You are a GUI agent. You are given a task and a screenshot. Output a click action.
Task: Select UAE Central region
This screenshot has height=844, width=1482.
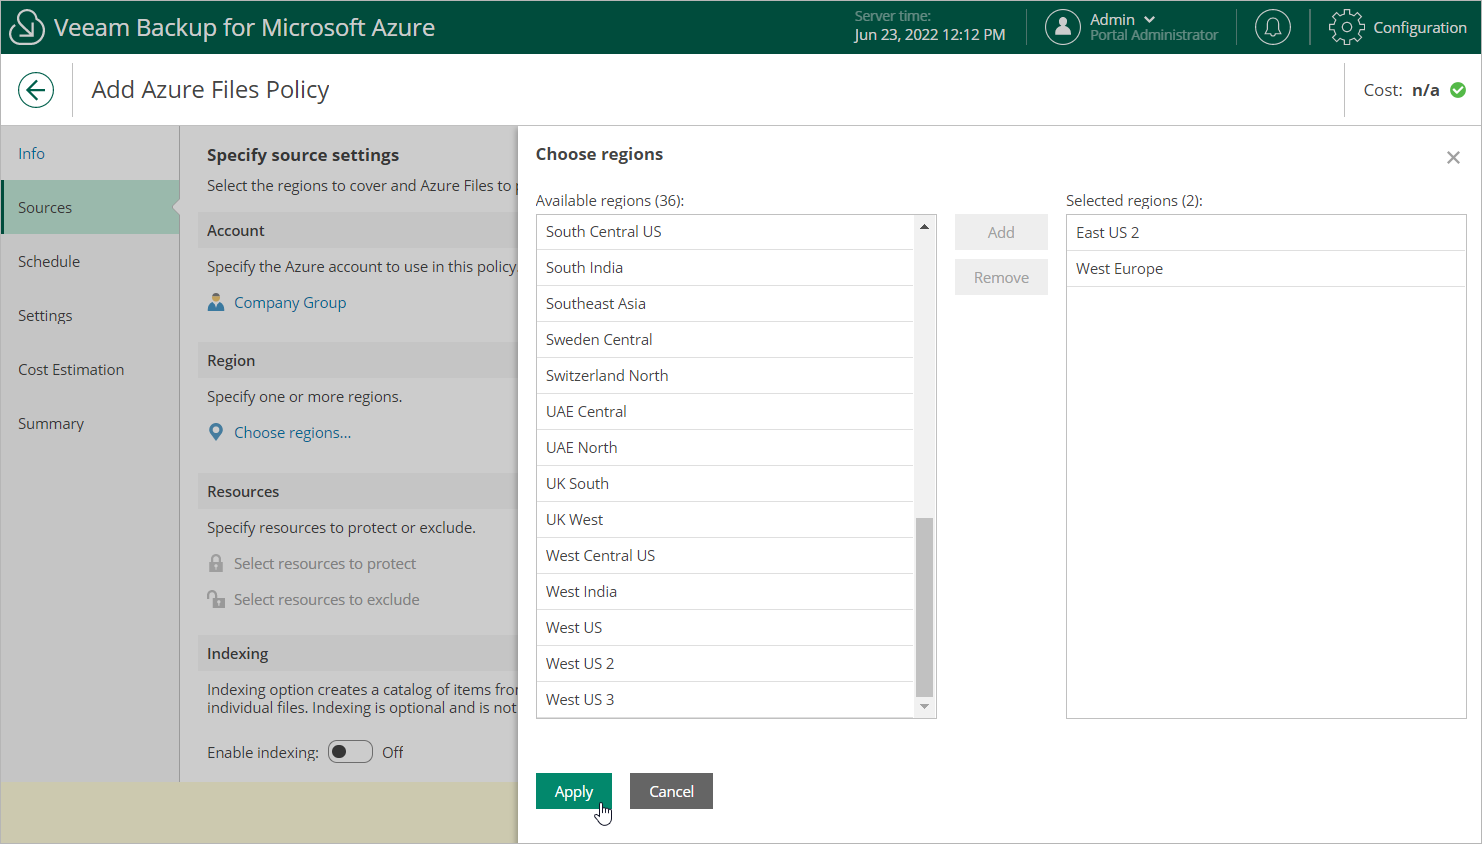725,411
